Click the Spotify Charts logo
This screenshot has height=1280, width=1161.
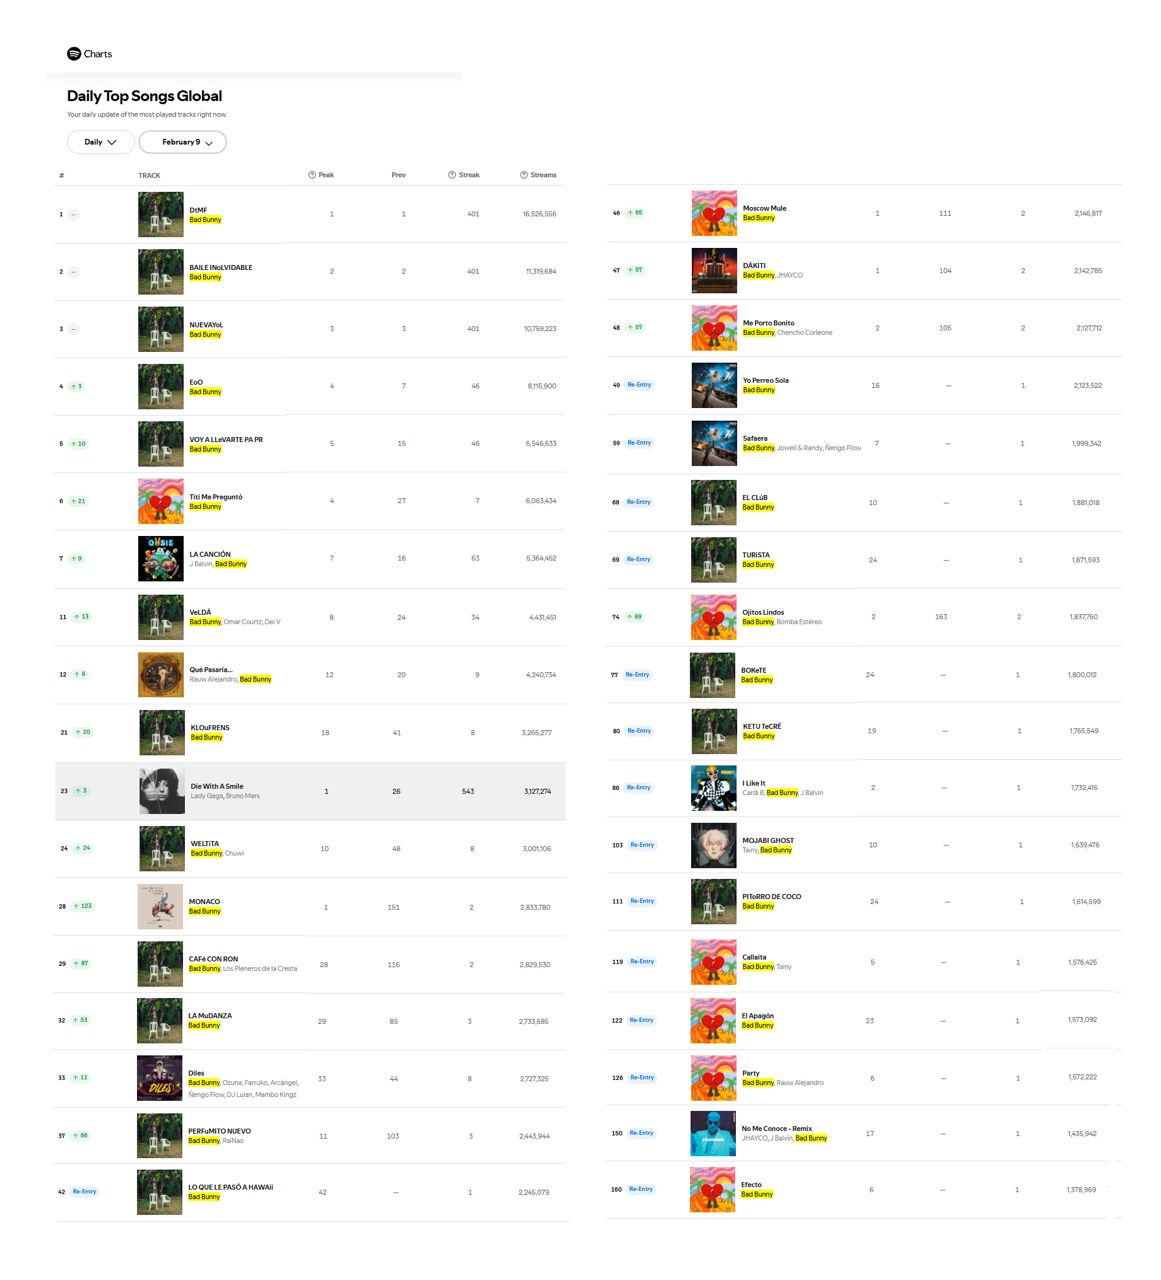89,54
